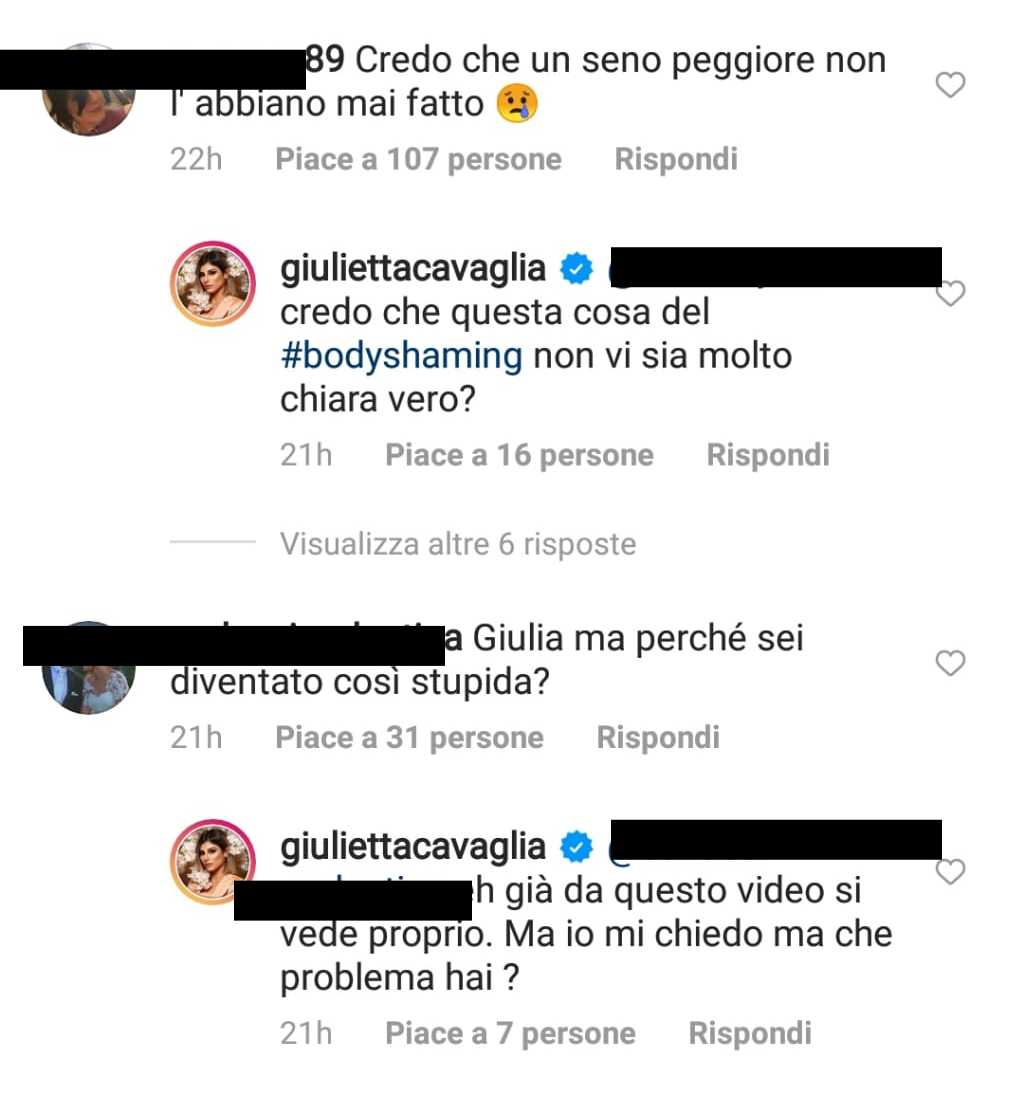Screen dimensions: 1024x1106
Task: Click verified badge beside first giuliettacavaglia reply
Action: click(x=577, y=269)
